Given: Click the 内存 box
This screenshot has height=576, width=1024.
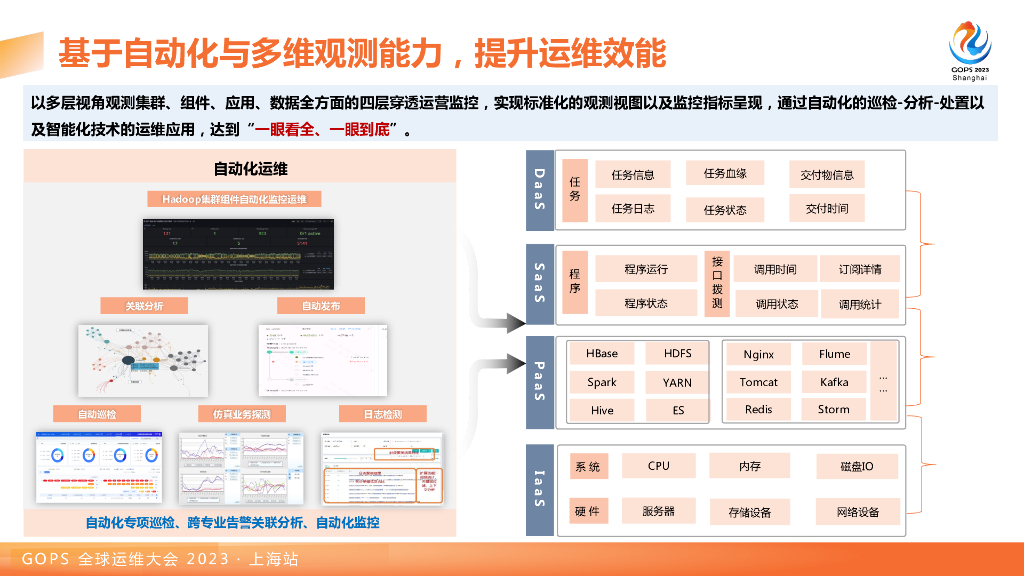Looking at the screenshot, I should (x=749, y=466).
